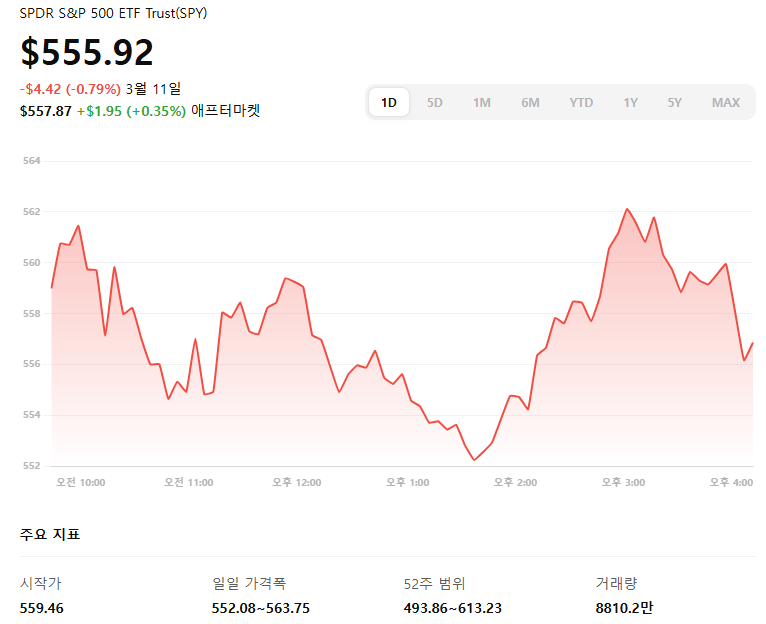Screen dimensions: 766x624
Task: Click the $557.87 after-market price
Action: click(45, 111)
